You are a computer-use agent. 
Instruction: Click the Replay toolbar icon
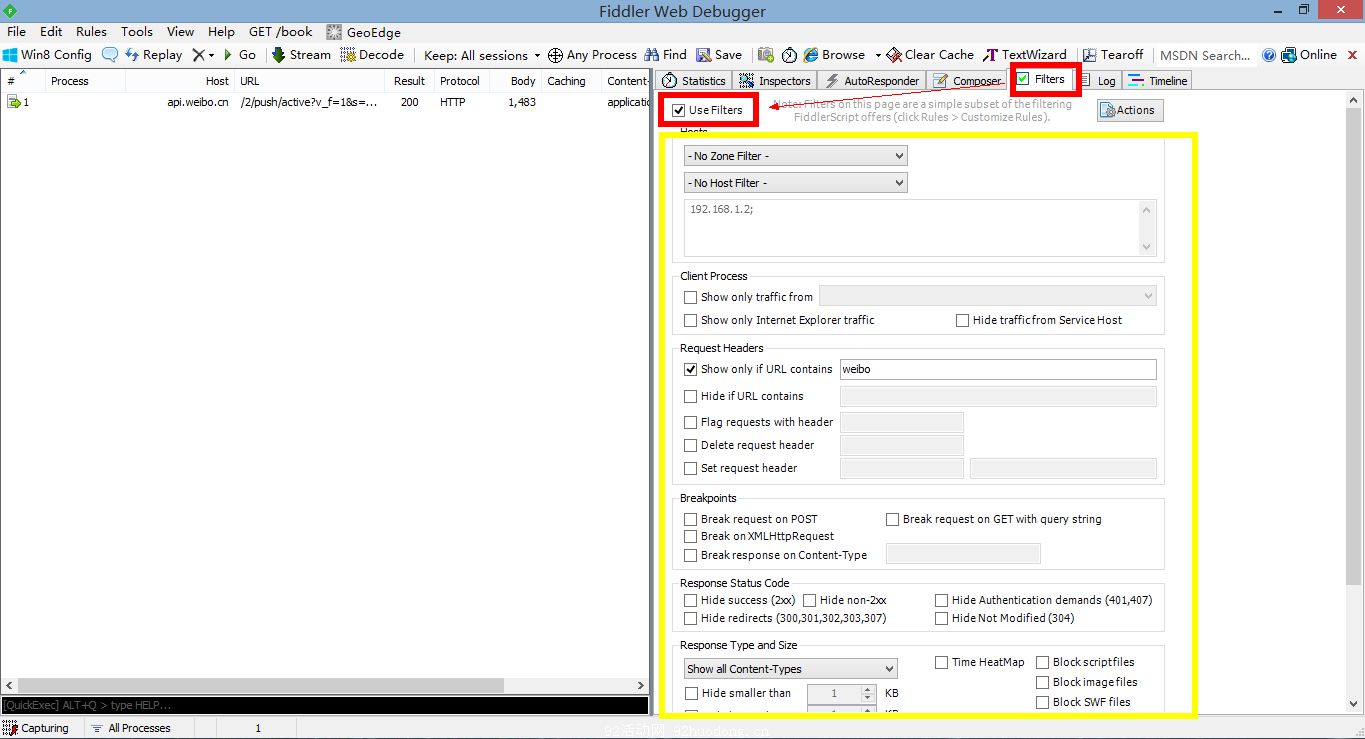coord(132,55)
